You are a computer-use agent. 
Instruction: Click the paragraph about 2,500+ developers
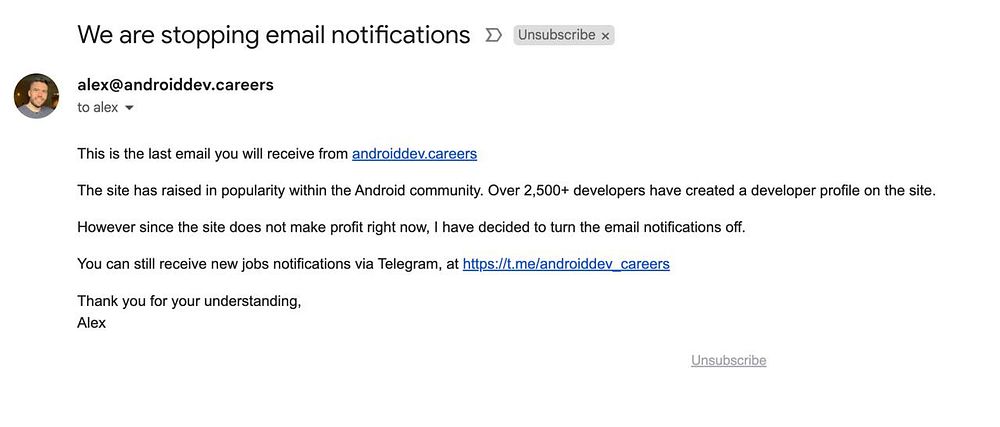505,190
